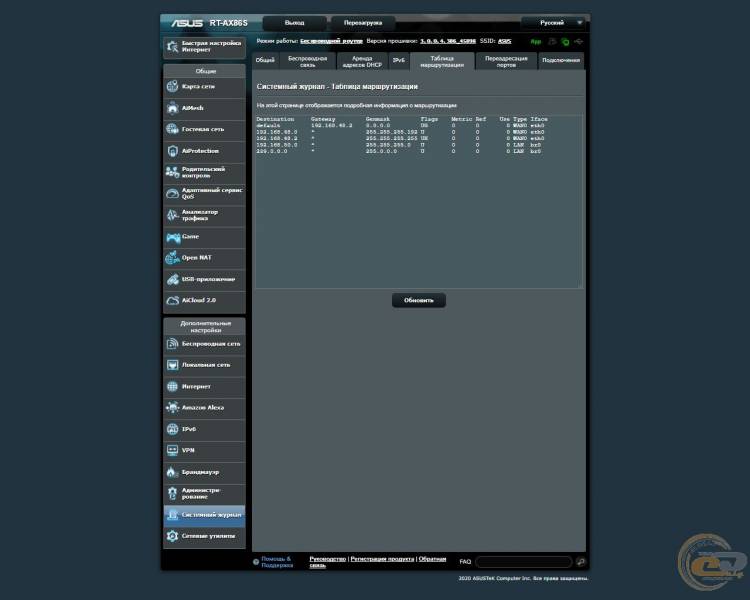Click the Metric column header text
The image size is (750, 600).
pos(462,119)
